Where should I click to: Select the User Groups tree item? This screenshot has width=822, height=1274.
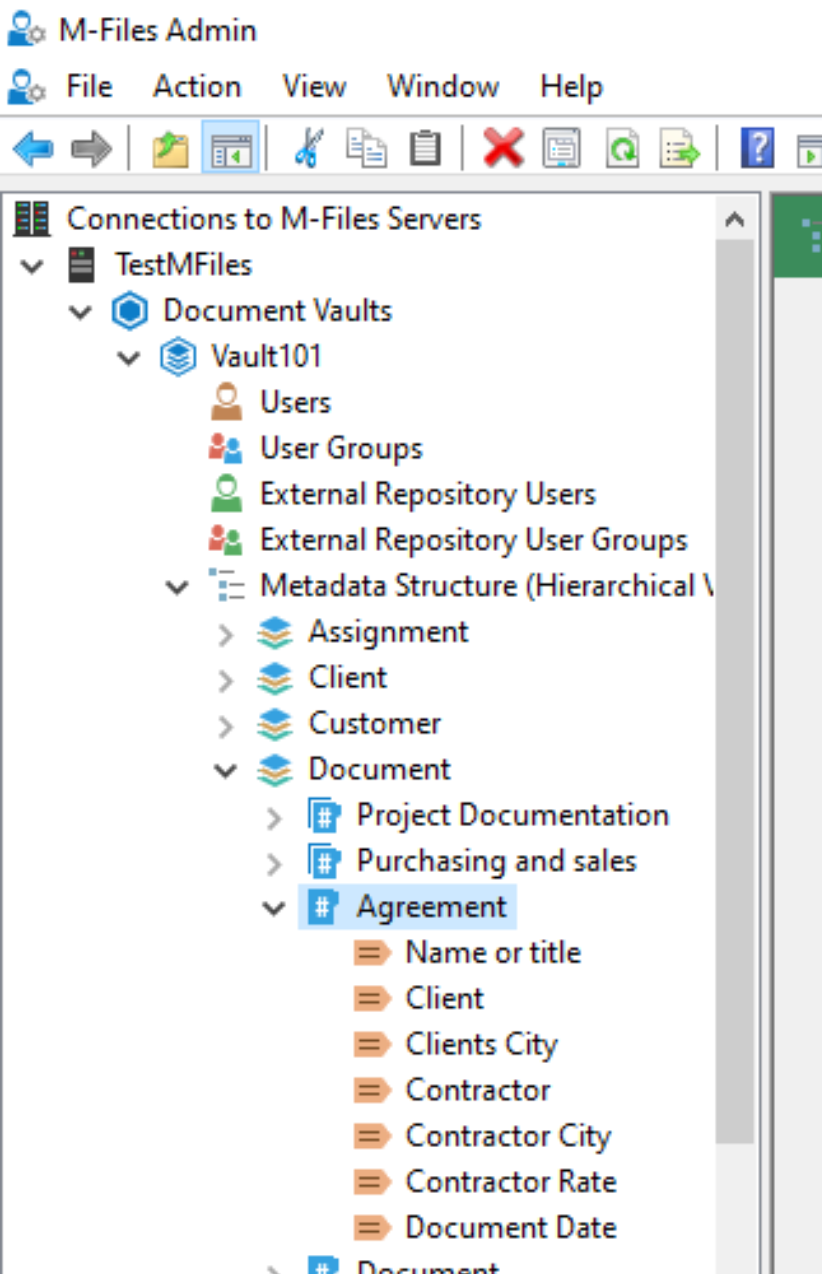click(341, 448)
